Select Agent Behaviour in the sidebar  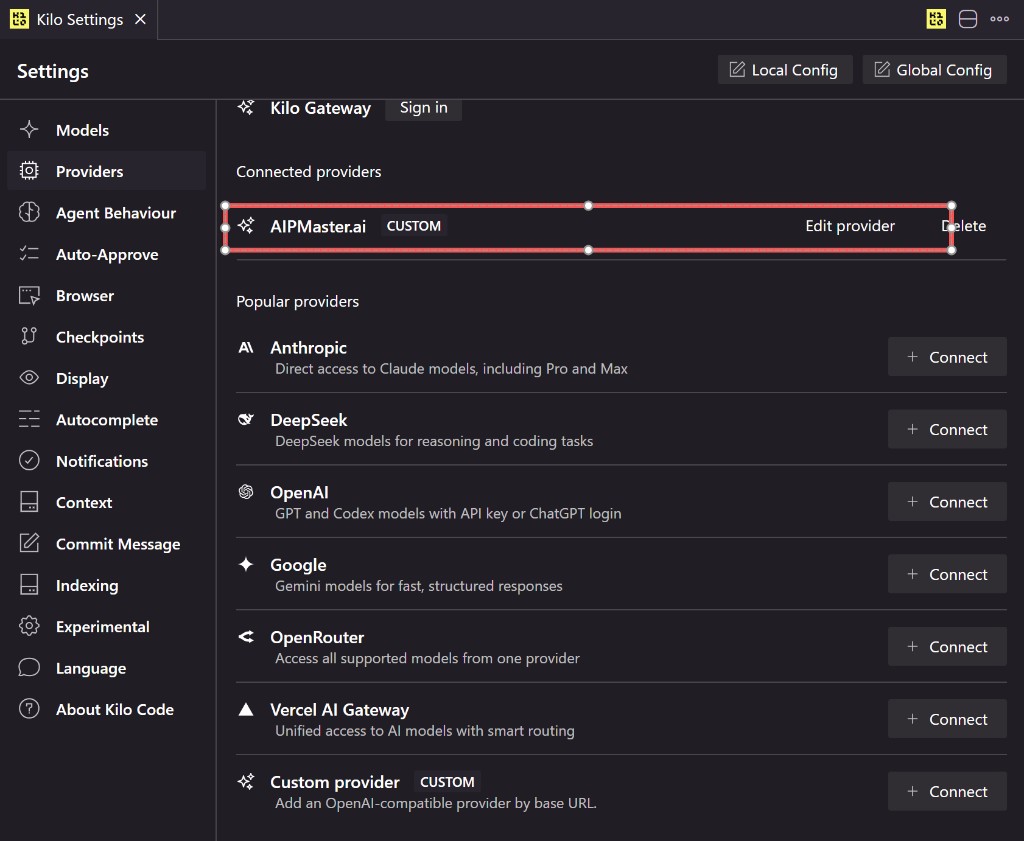click(x=106, y=213)
